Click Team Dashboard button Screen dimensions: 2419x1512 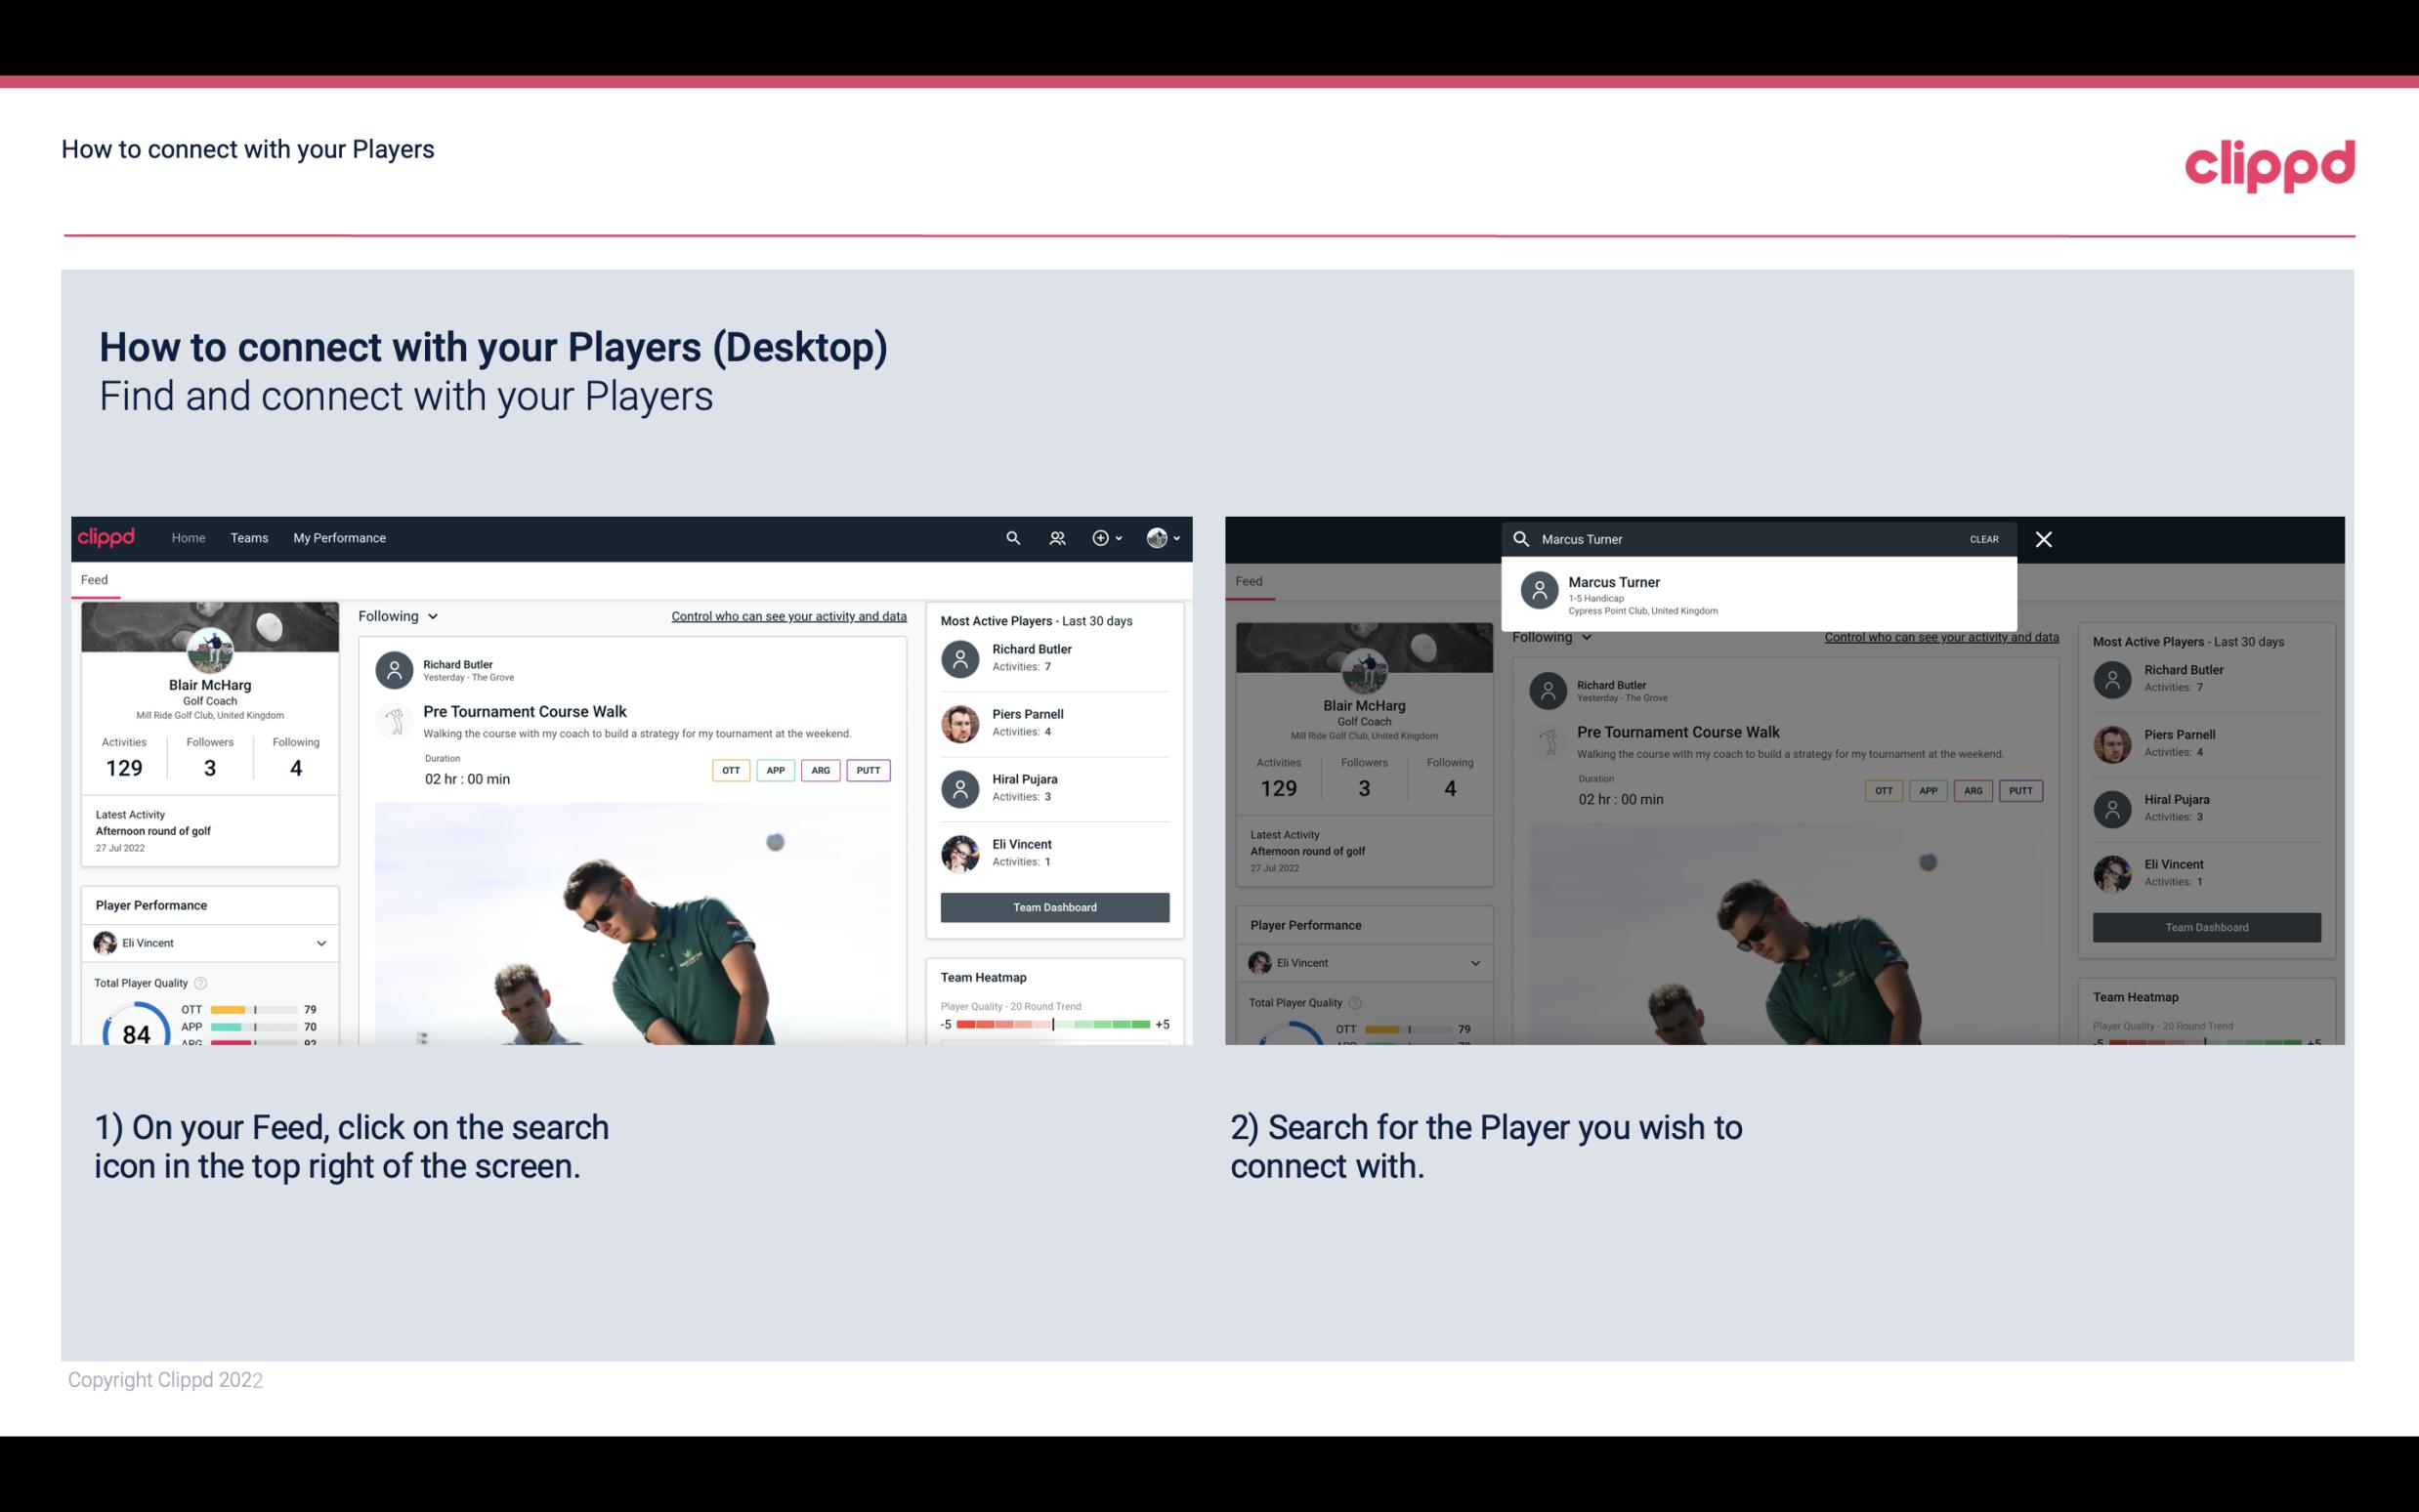[1053, 905]
